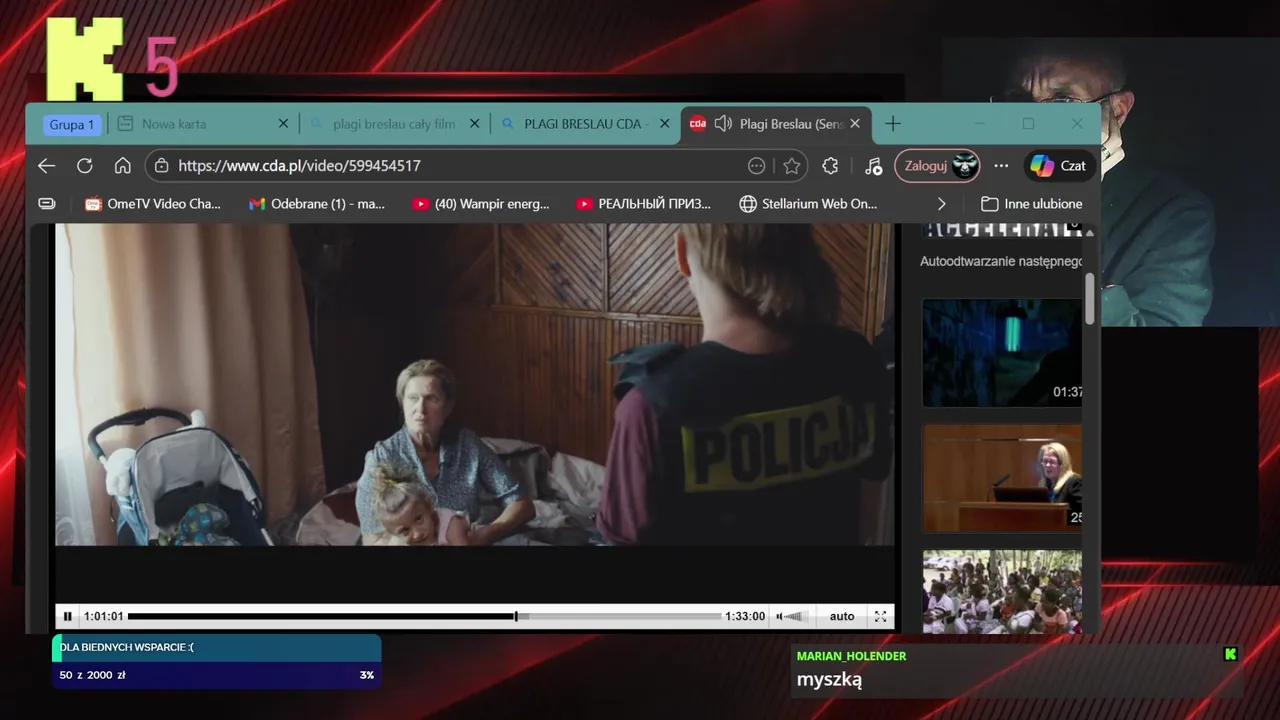Open the Inne ulubione folder
Viewport: 1280px width, 720px height.
[1032, 204]
